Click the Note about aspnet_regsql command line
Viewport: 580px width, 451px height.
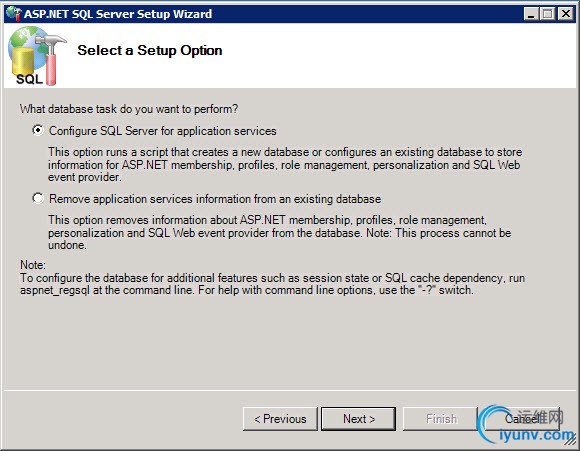[x=273, y=284]
